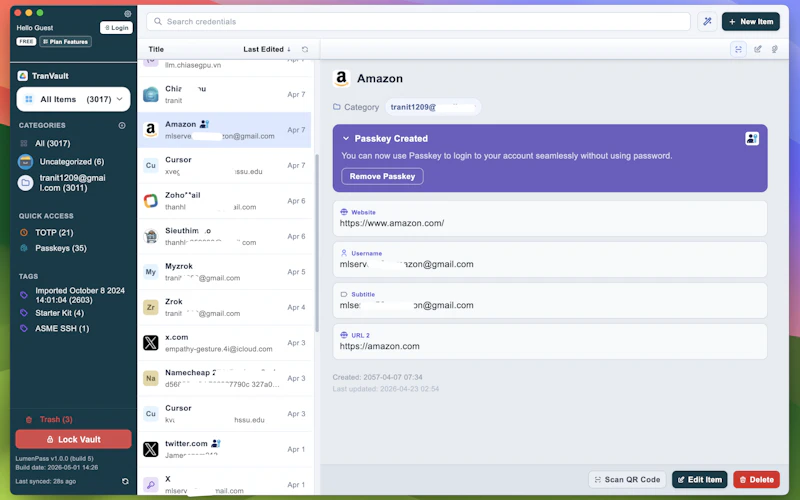Click the rightmost detail toolbar icon
This screenshot has height=500, width=800.
point(774,49)
